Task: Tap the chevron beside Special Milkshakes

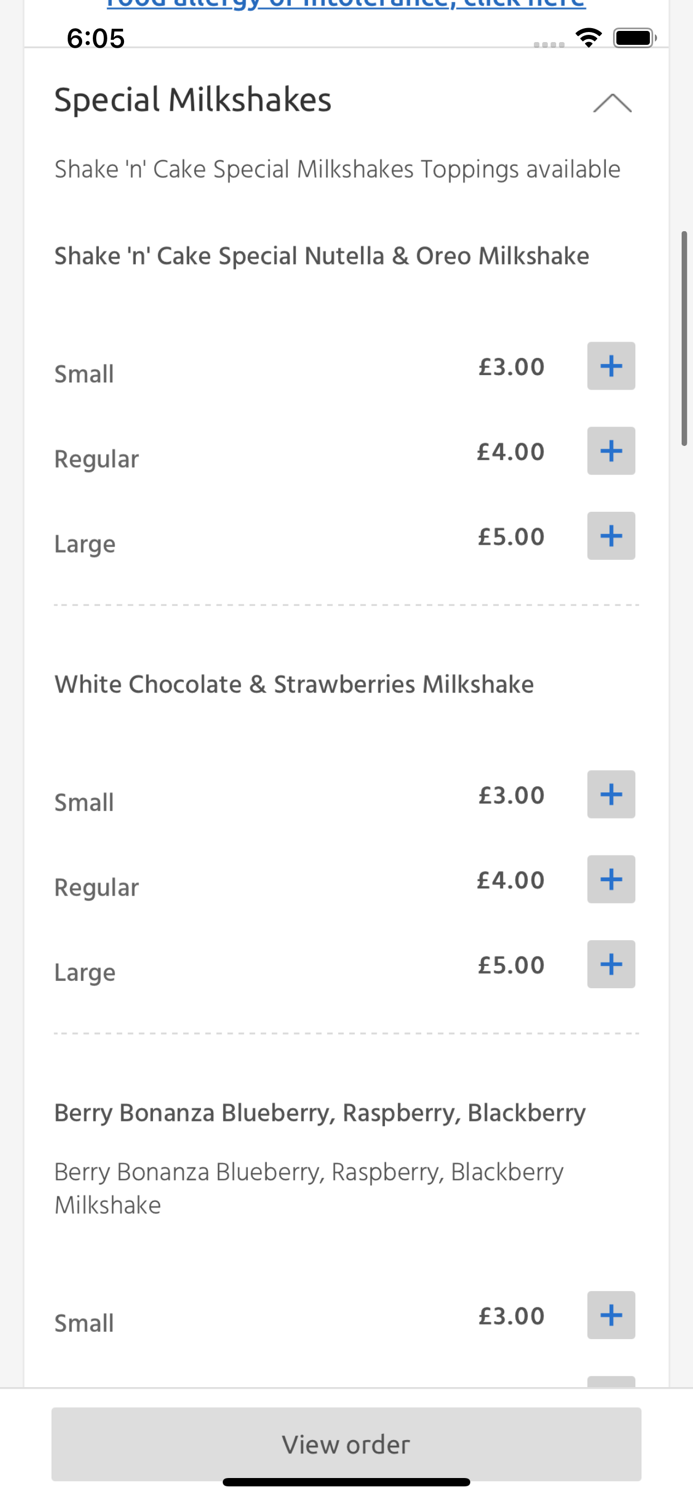Action: pos(612,102)
